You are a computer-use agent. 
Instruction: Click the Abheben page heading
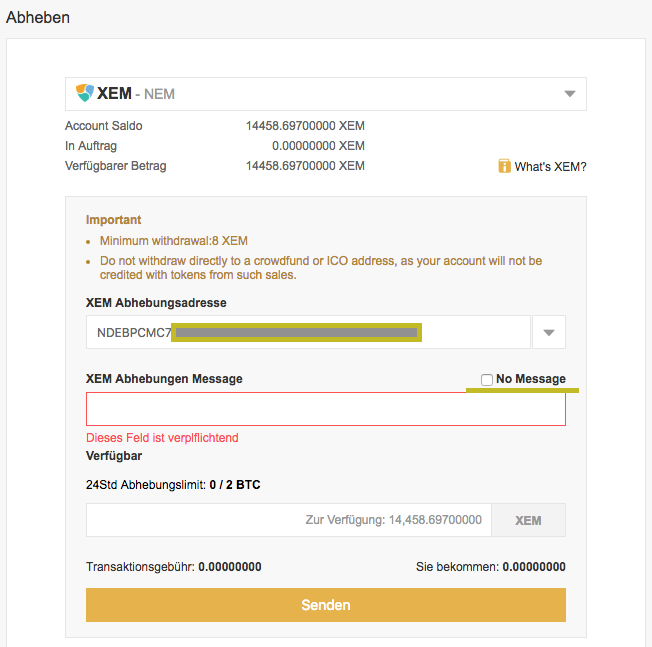tap(38, 17)
